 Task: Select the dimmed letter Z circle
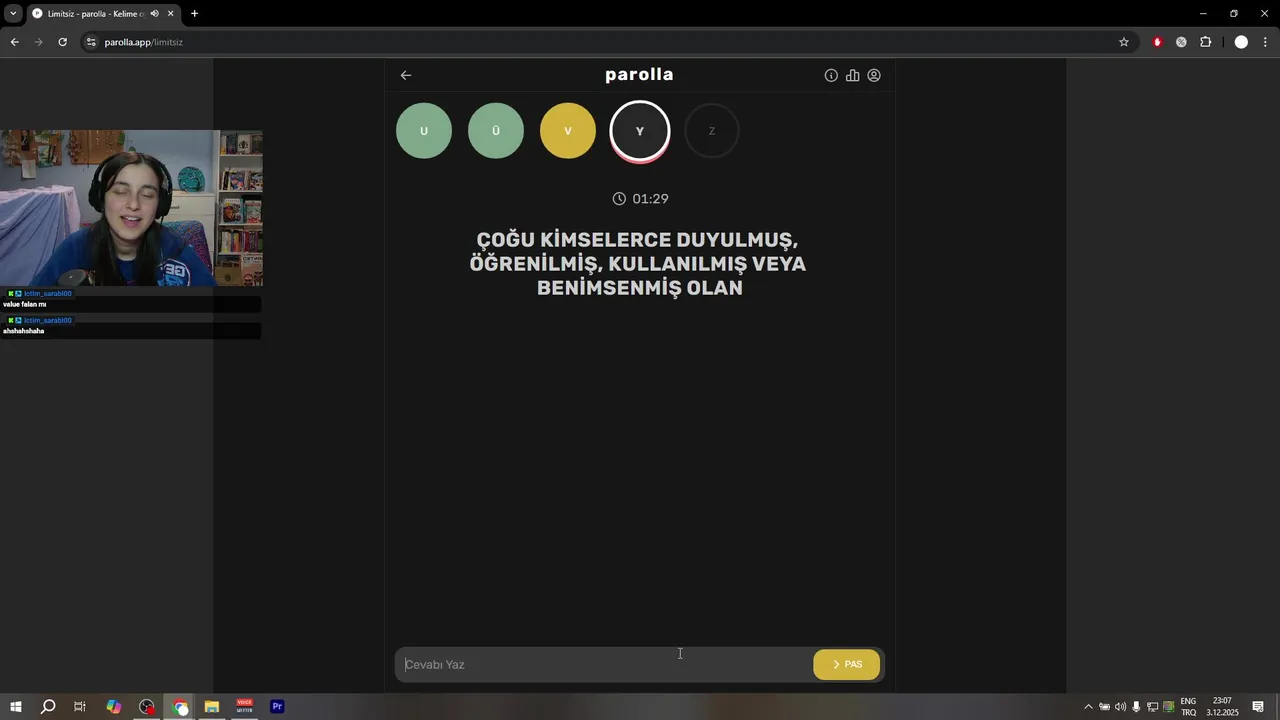tap(712, 131)
